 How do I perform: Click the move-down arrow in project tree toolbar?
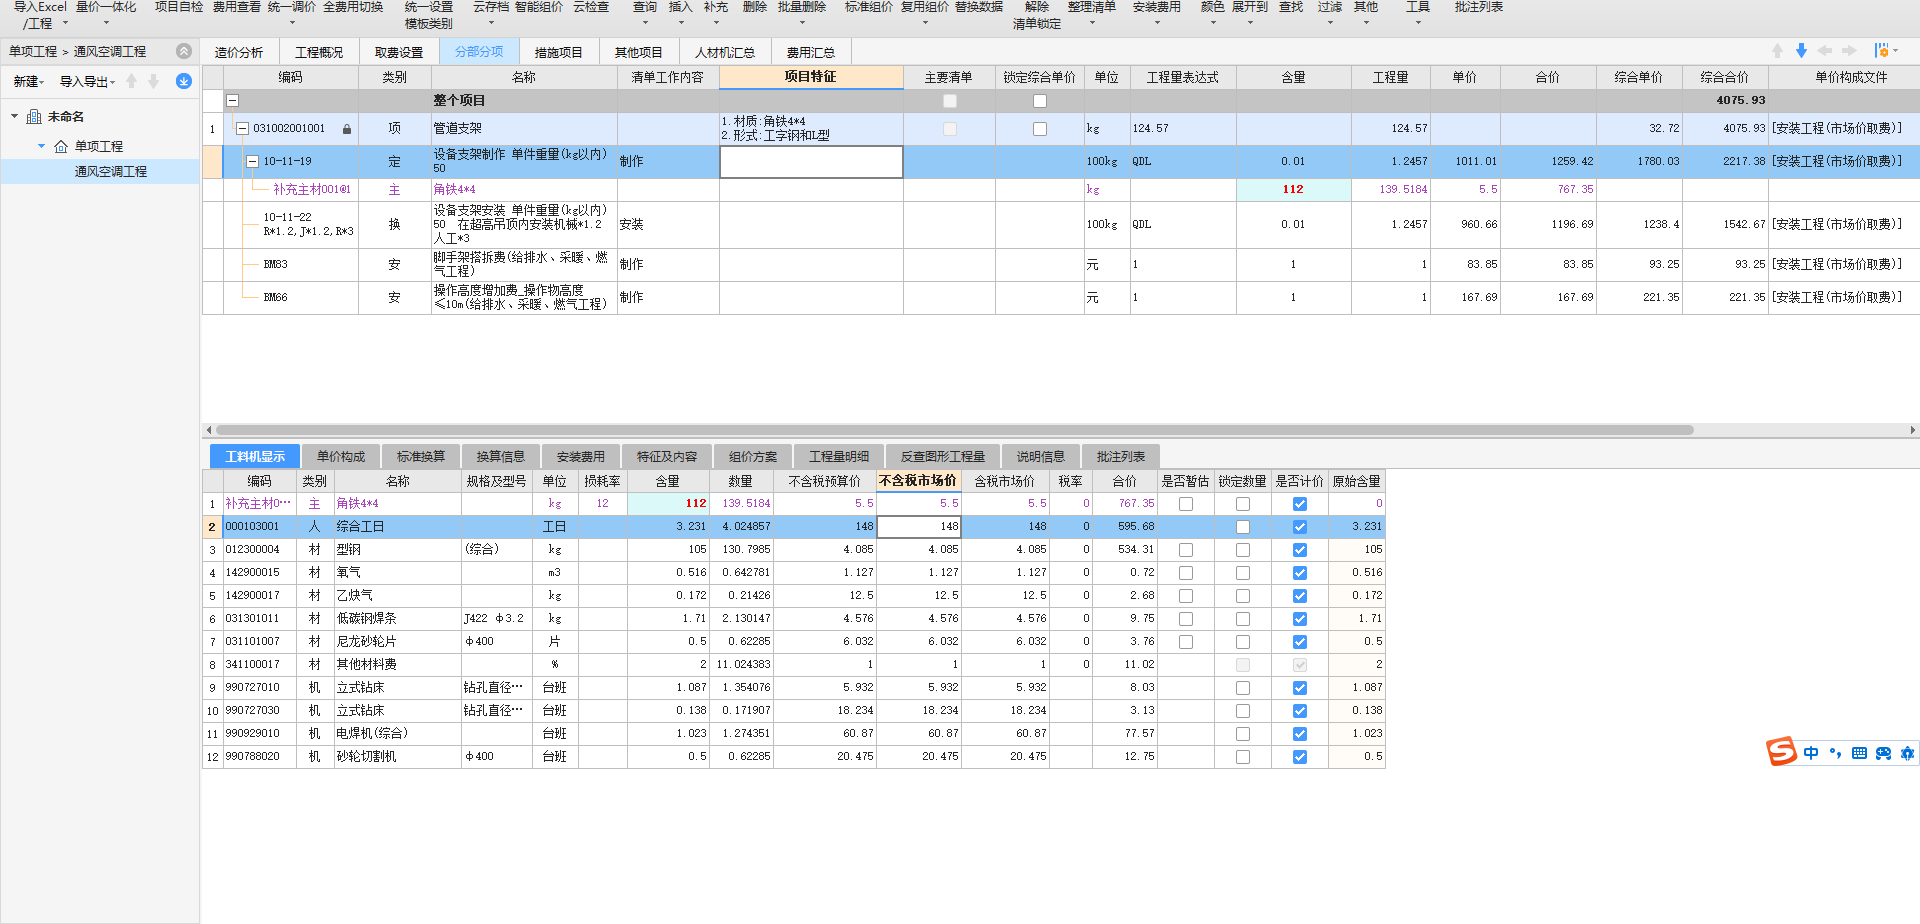(x=154, y=82)
